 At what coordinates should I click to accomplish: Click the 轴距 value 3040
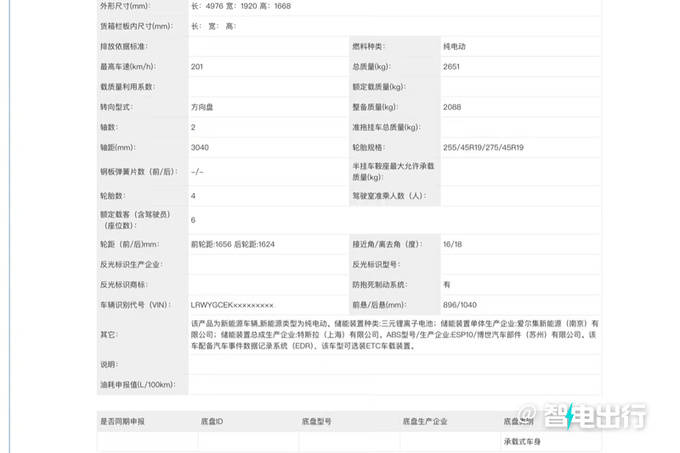pos(200,148)
